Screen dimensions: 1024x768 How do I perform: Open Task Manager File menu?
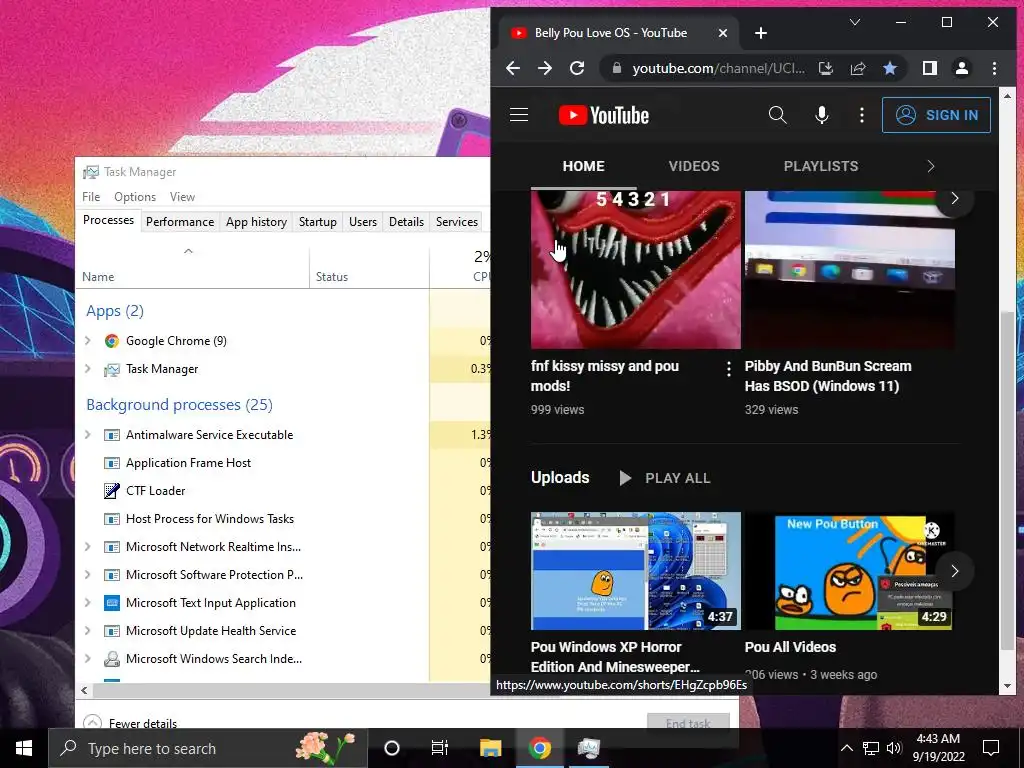tap(91, 197)
